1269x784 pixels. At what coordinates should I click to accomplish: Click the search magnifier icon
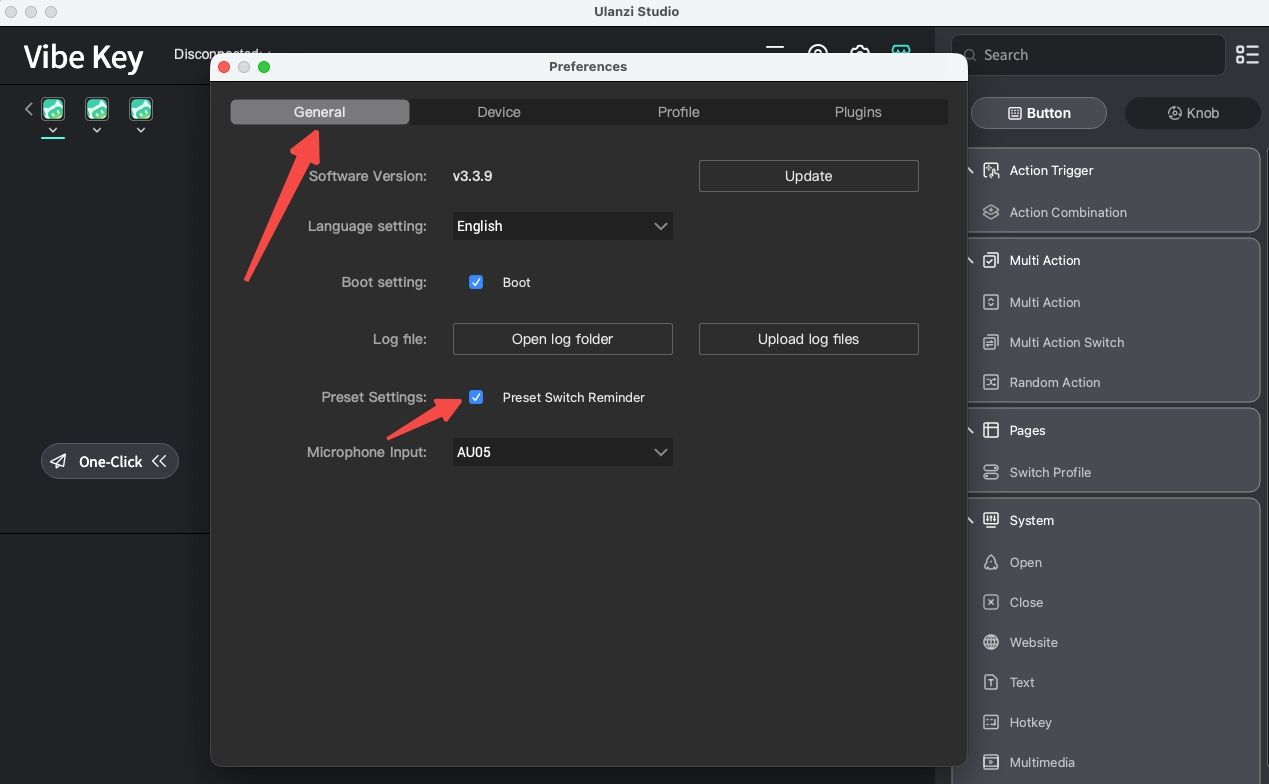[x=969, y=55]
